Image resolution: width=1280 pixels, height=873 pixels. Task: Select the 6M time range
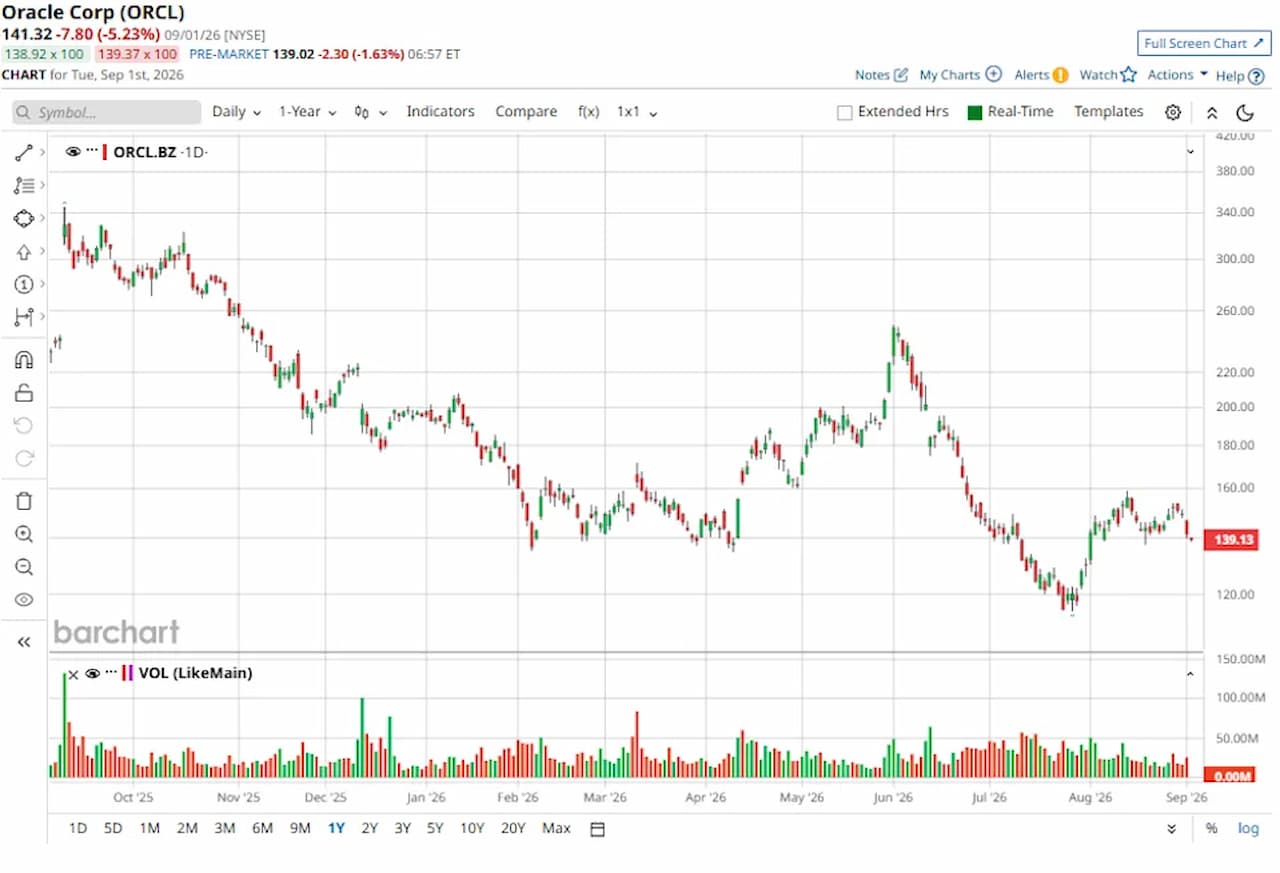262,828
